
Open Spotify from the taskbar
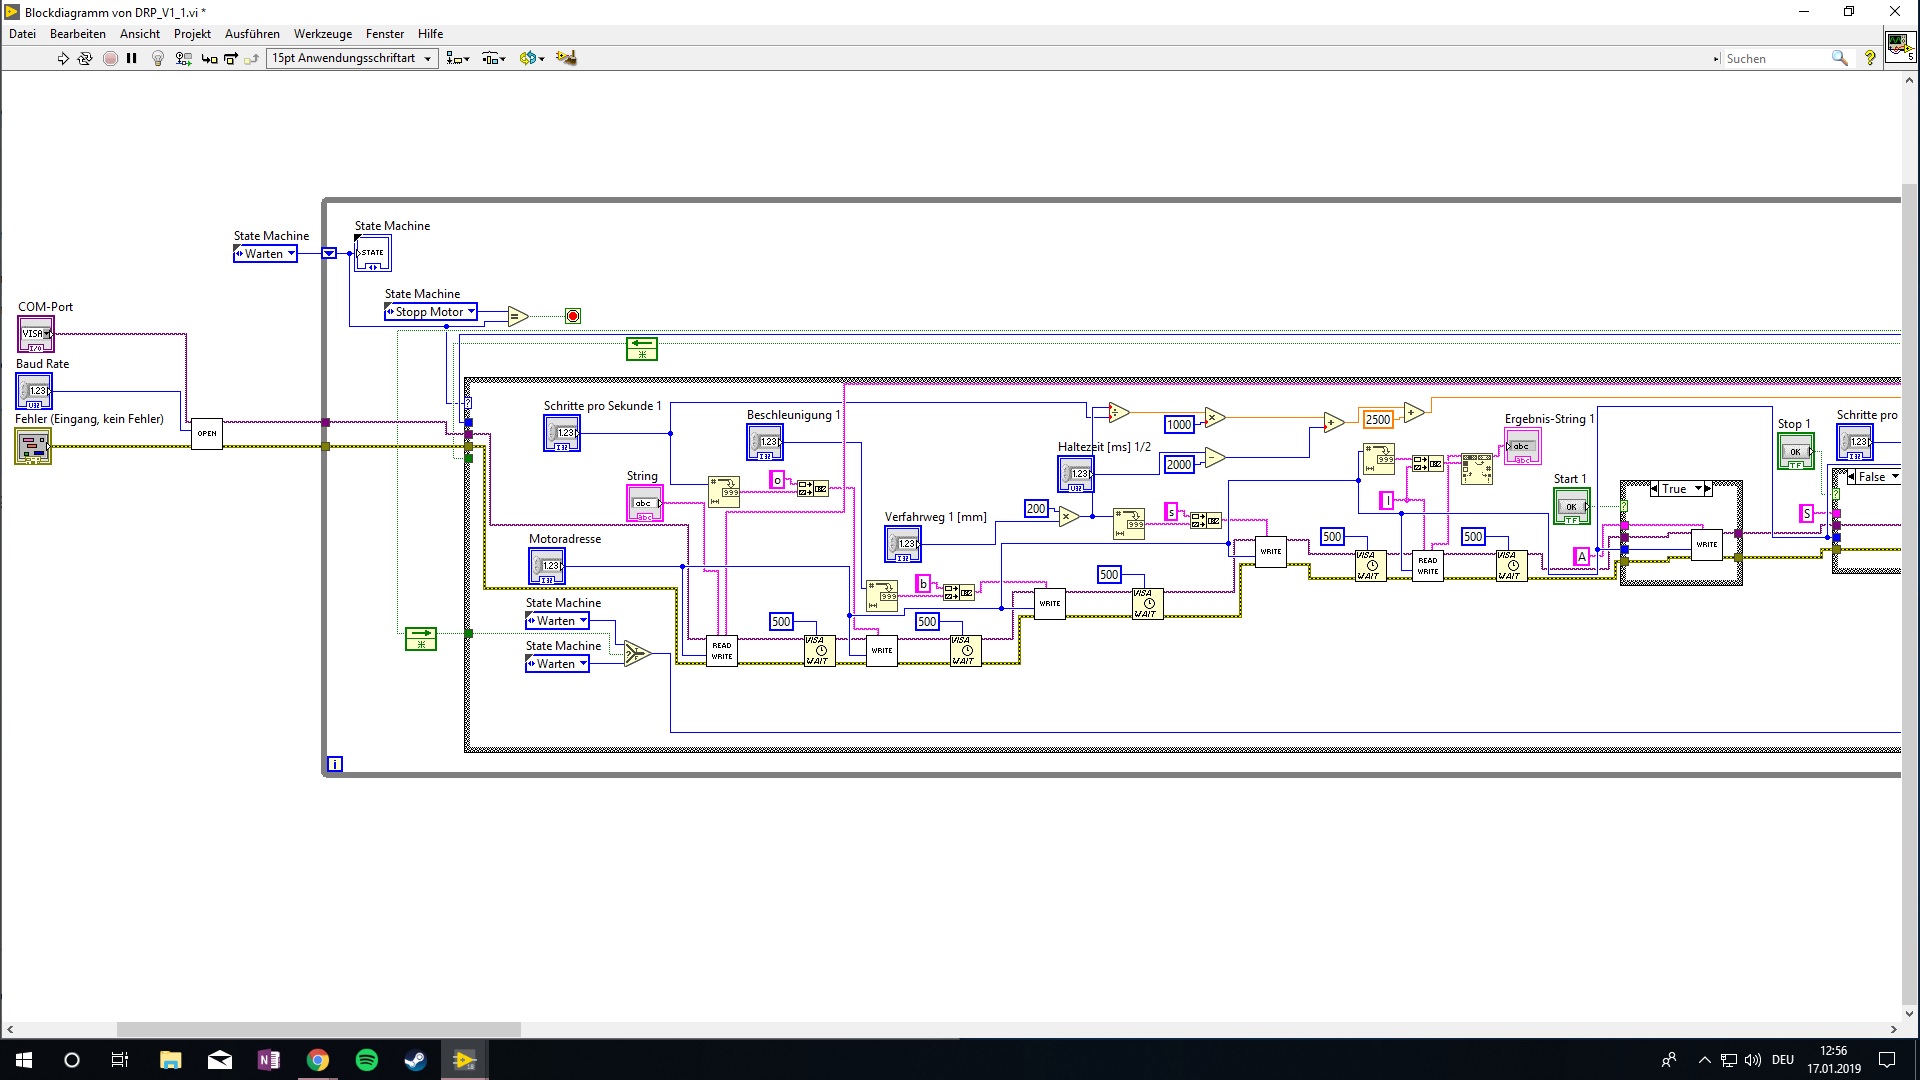(367, 1060)
